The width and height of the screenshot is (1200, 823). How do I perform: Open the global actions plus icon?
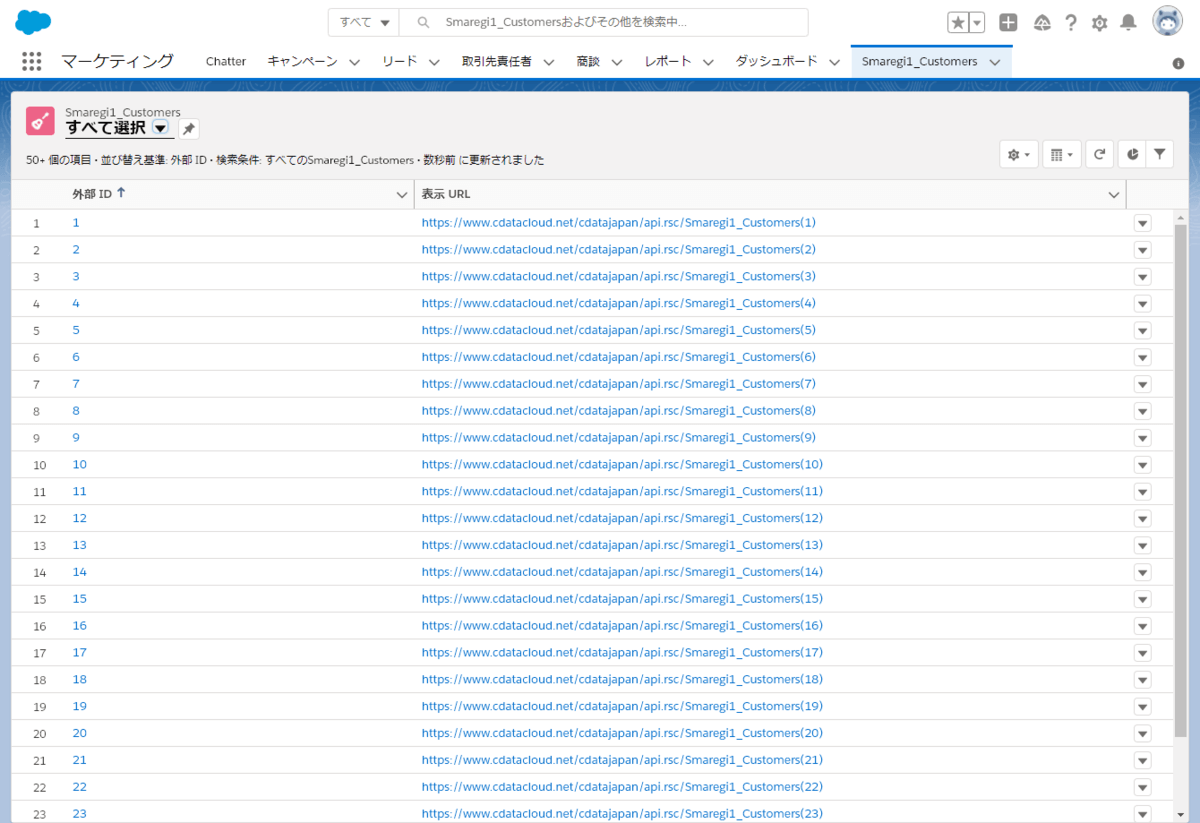[1008, 23]
